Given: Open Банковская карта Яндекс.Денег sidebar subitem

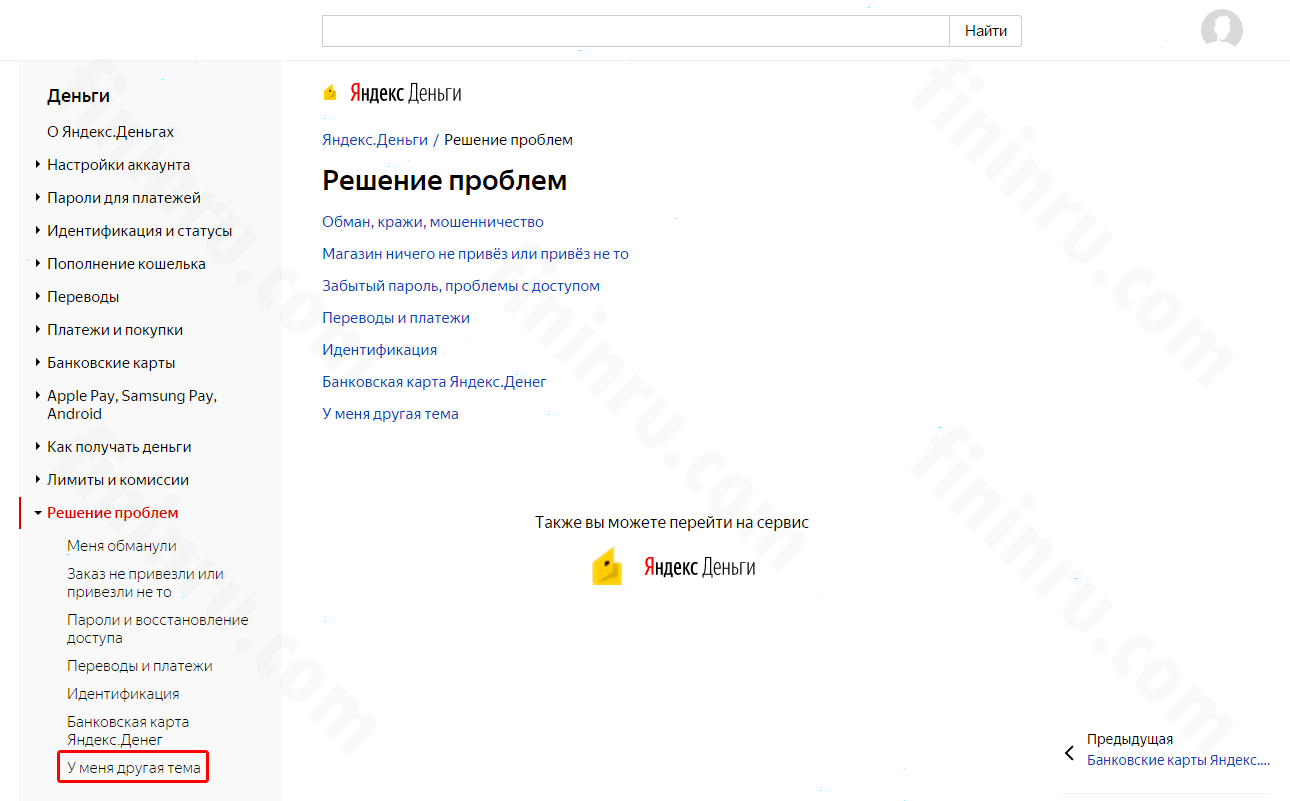Looking at the screenshot, I should point(128,731).
